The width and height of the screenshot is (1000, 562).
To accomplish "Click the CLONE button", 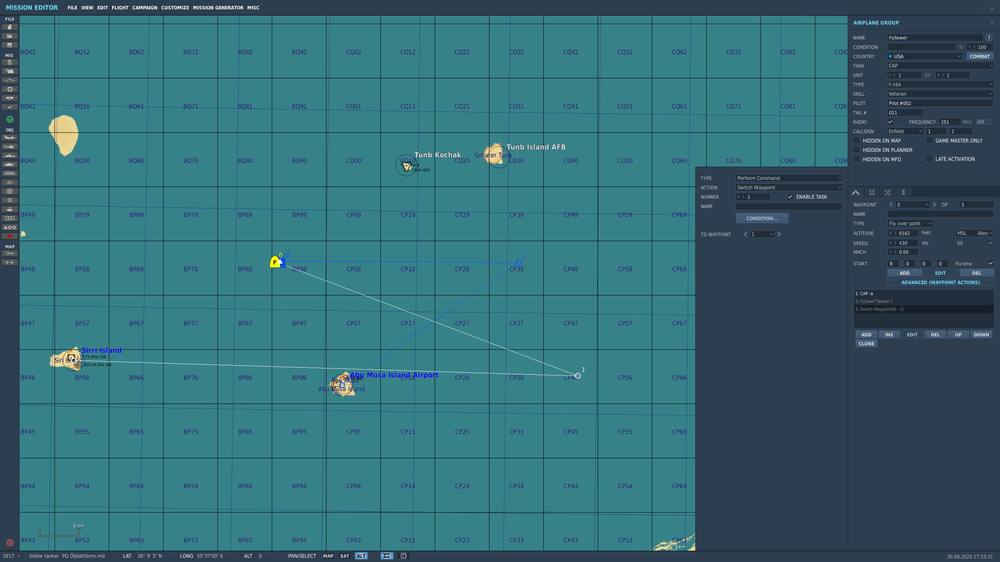I will point(866,343).
